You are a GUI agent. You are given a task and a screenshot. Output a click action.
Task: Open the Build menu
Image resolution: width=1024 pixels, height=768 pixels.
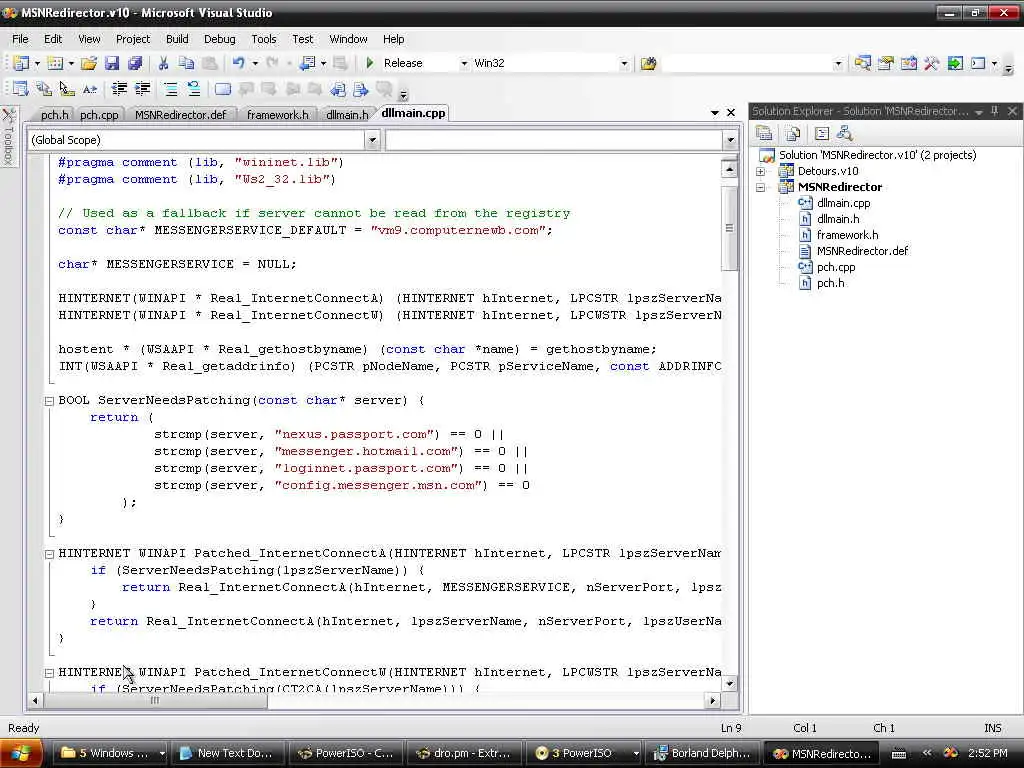point(177,39)
